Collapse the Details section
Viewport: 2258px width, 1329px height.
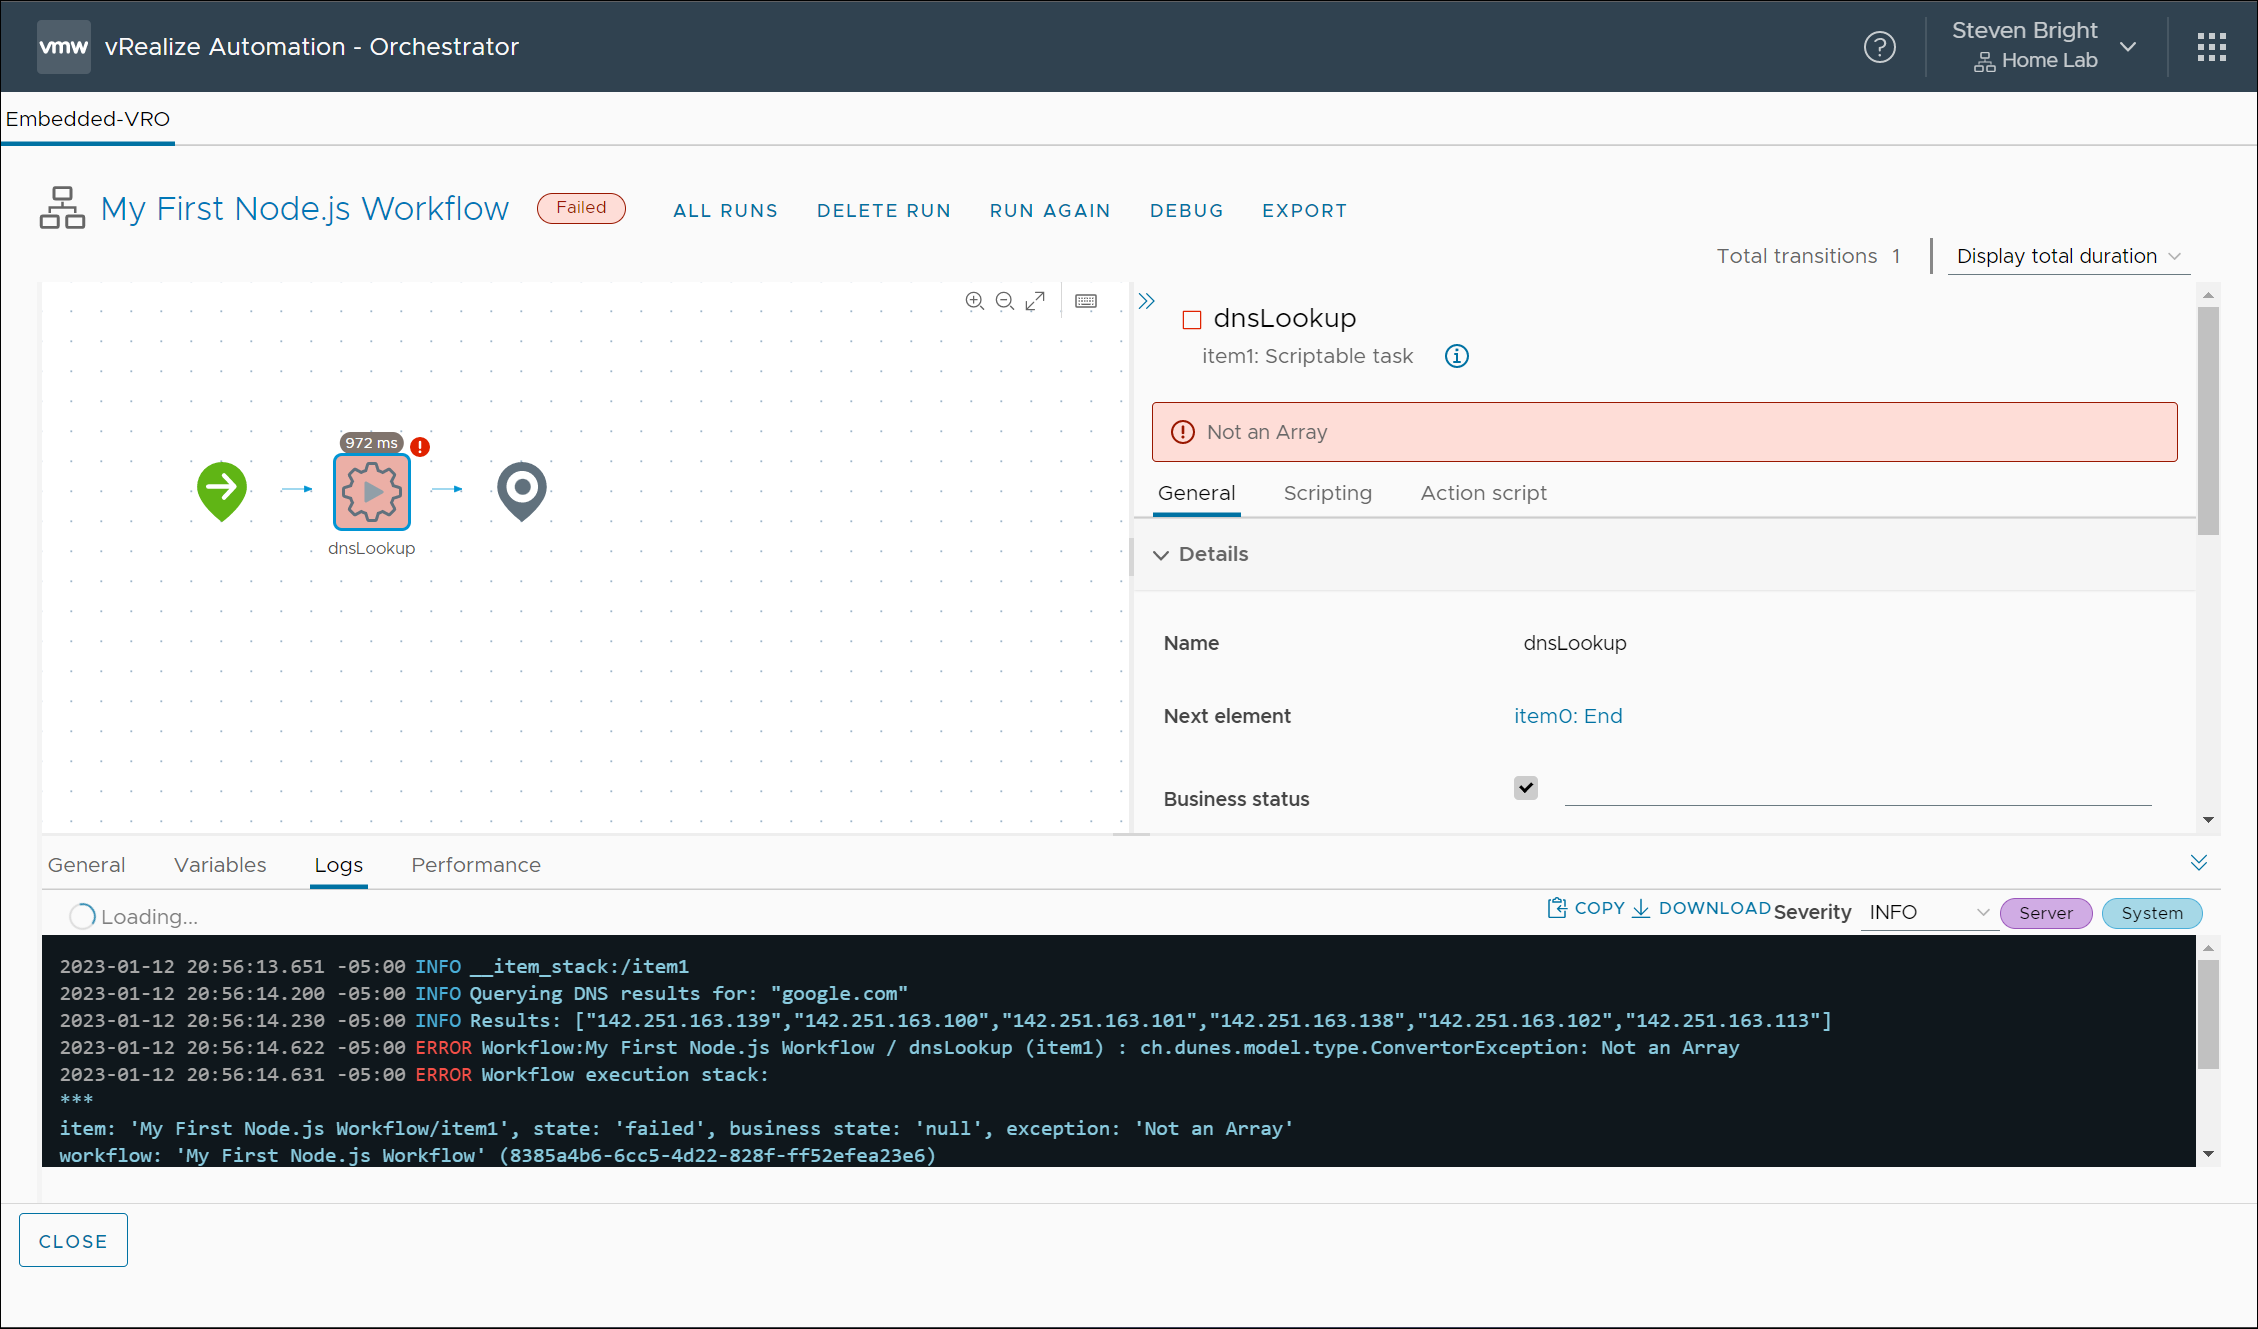coord(1161,555)
